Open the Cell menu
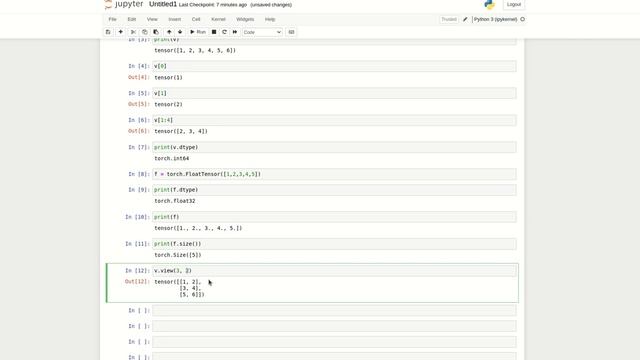Viewport: 640px width, 360px height. pos(196,19)
